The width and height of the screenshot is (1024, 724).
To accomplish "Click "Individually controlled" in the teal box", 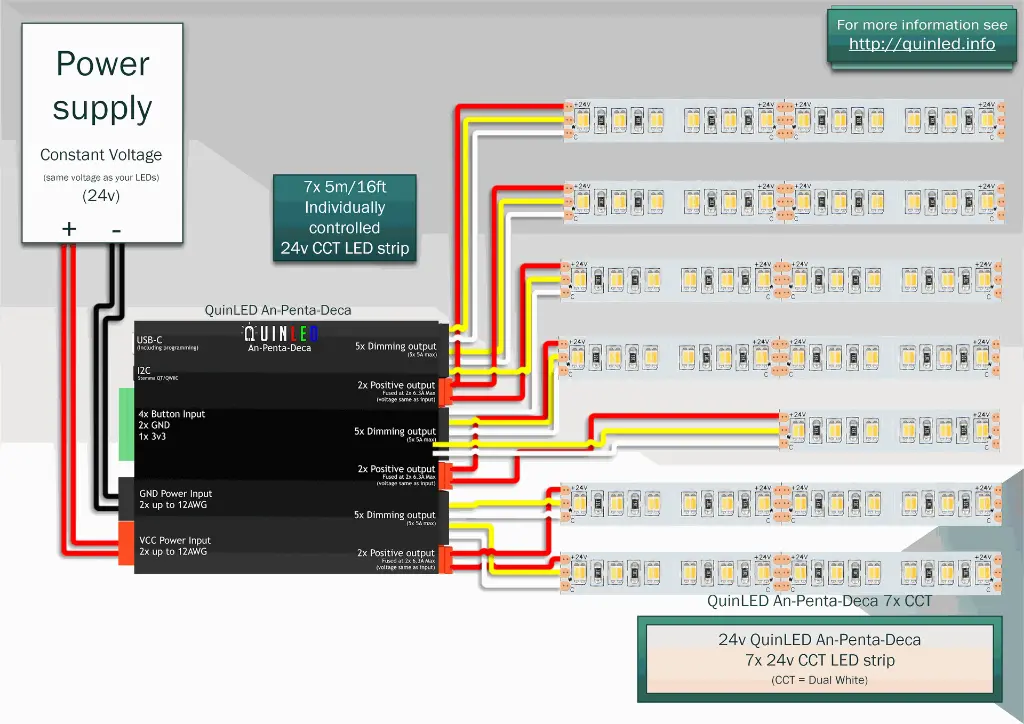I will pos(344,217).
